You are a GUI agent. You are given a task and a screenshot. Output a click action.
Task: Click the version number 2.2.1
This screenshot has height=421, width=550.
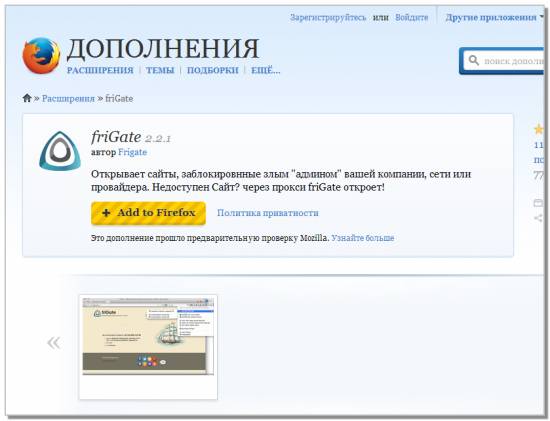point(158,139)
